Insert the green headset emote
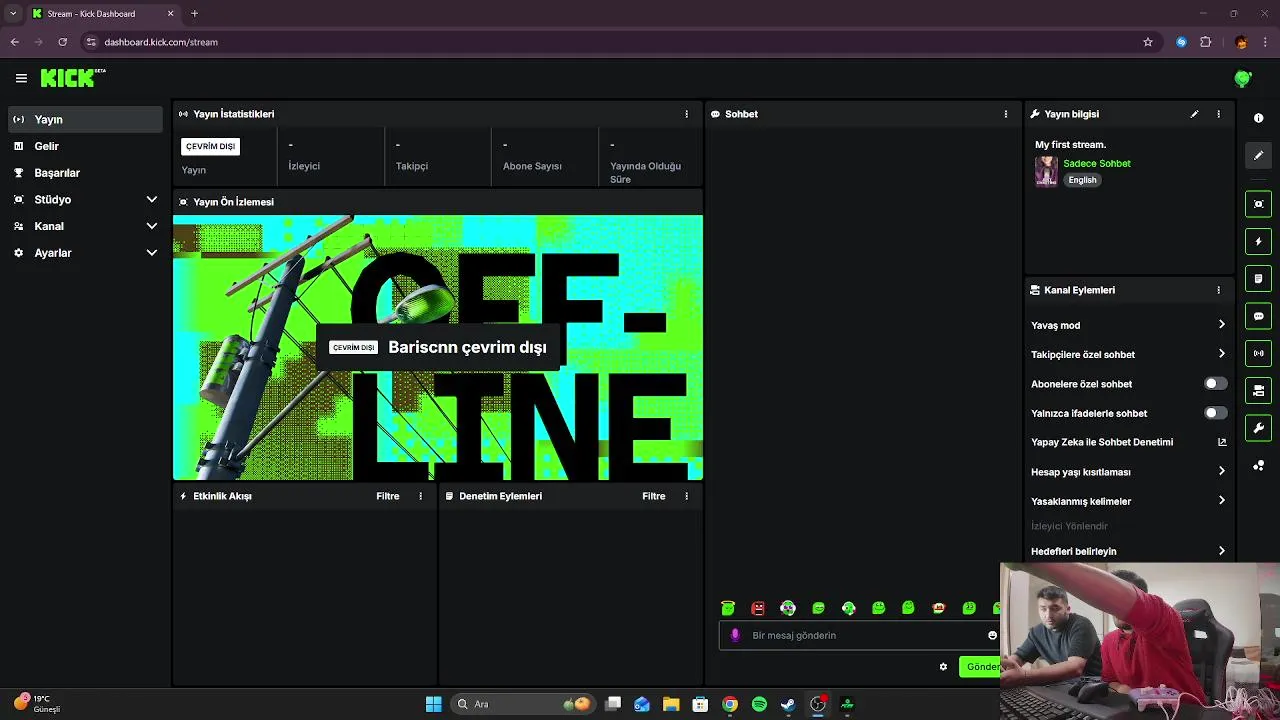1280x720 pixels. (x=848, y=608)
